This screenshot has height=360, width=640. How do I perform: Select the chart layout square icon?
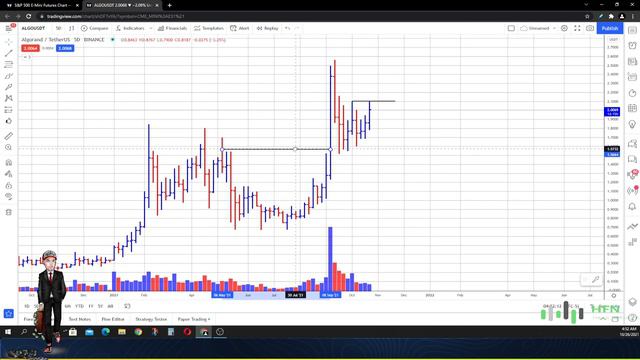pyautogui.click(x=511, y=28)
